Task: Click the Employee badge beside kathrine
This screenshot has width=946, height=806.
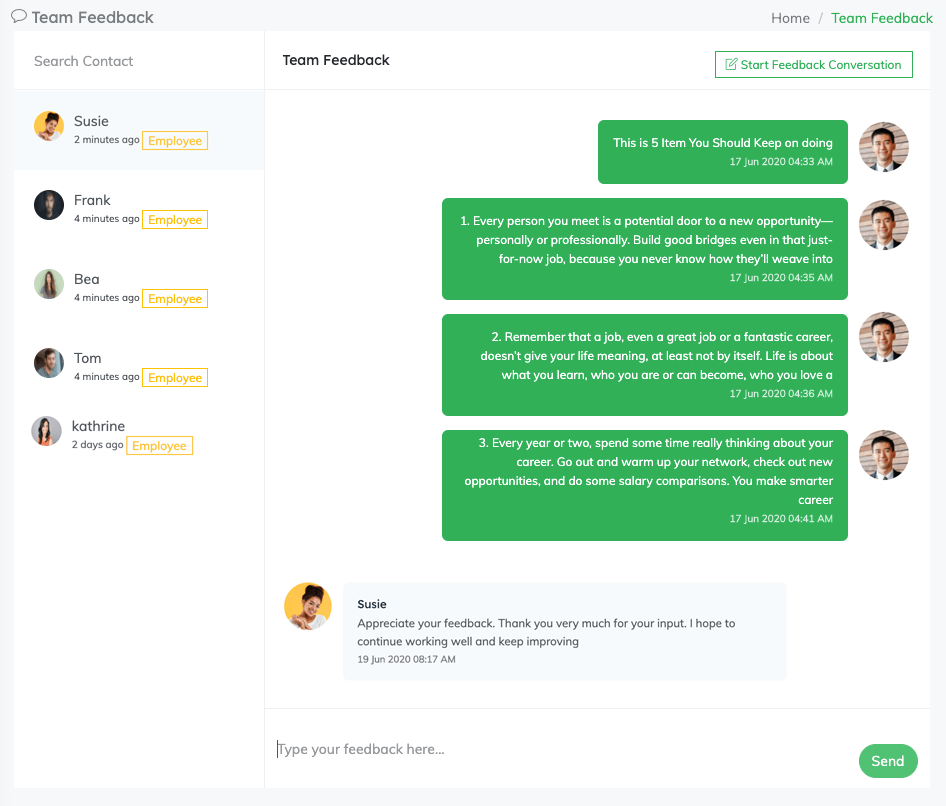Action: click(x=159, y=446)
